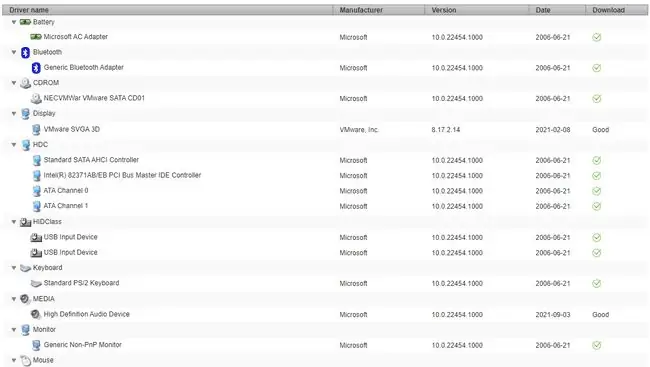This screenshot has width=650, height=367.
Task: Click the Bluetooth category icon
Action: [25, 52]
